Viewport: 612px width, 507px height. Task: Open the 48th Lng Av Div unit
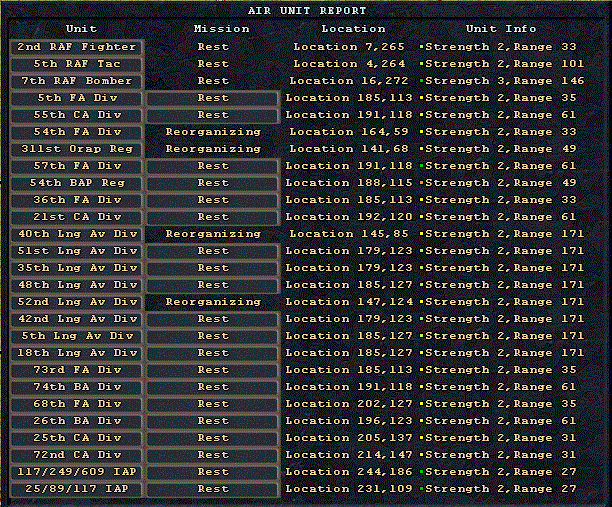[77, 285]
